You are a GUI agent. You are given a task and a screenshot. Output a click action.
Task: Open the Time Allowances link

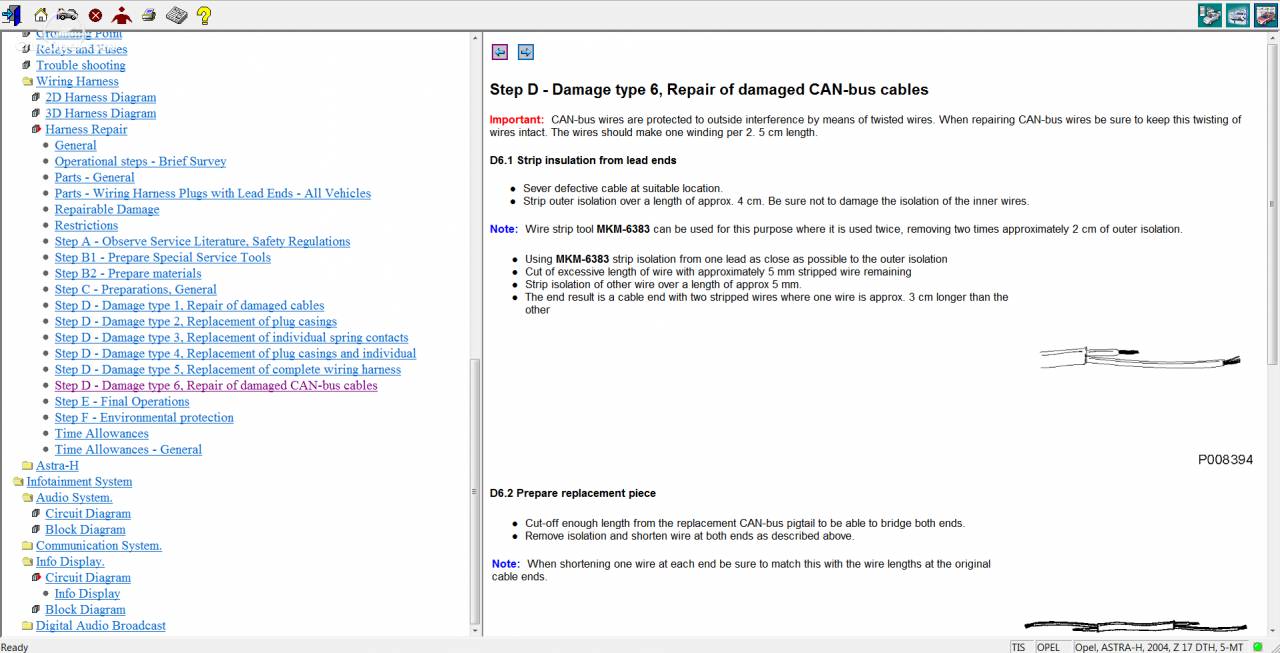tap(102, 433)
